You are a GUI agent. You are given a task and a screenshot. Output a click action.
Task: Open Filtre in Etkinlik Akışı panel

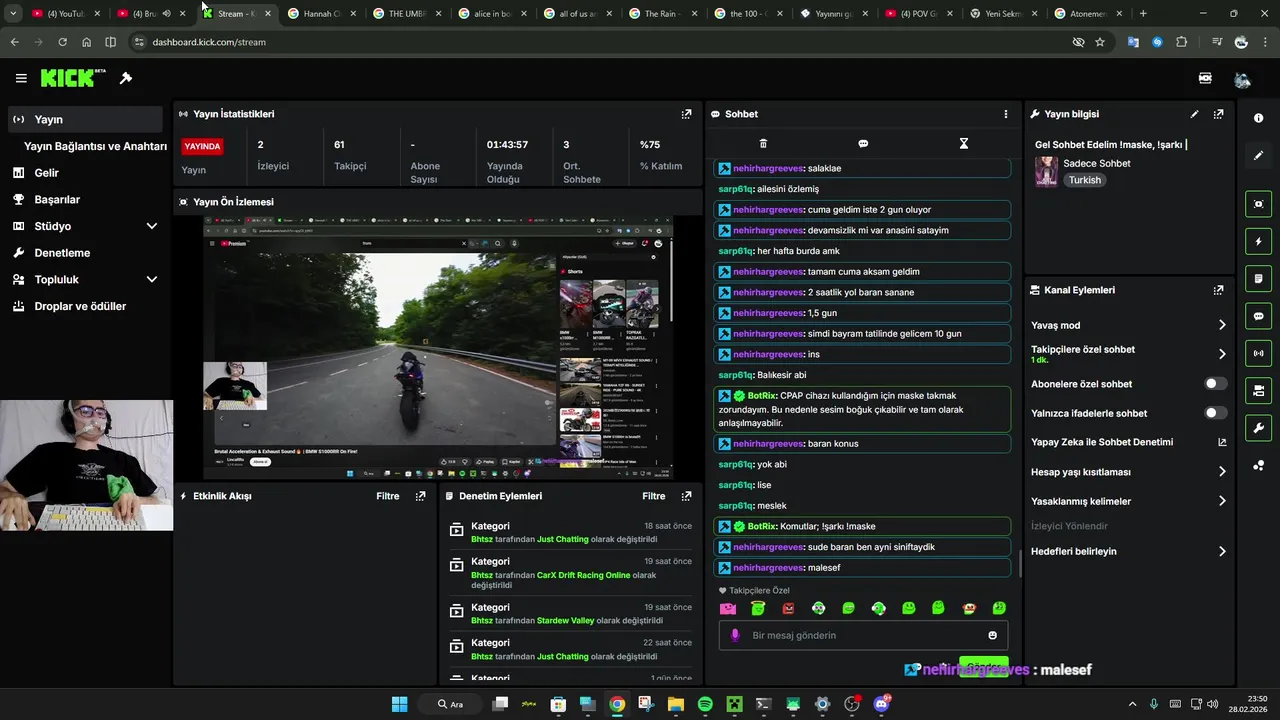[388, 496]
